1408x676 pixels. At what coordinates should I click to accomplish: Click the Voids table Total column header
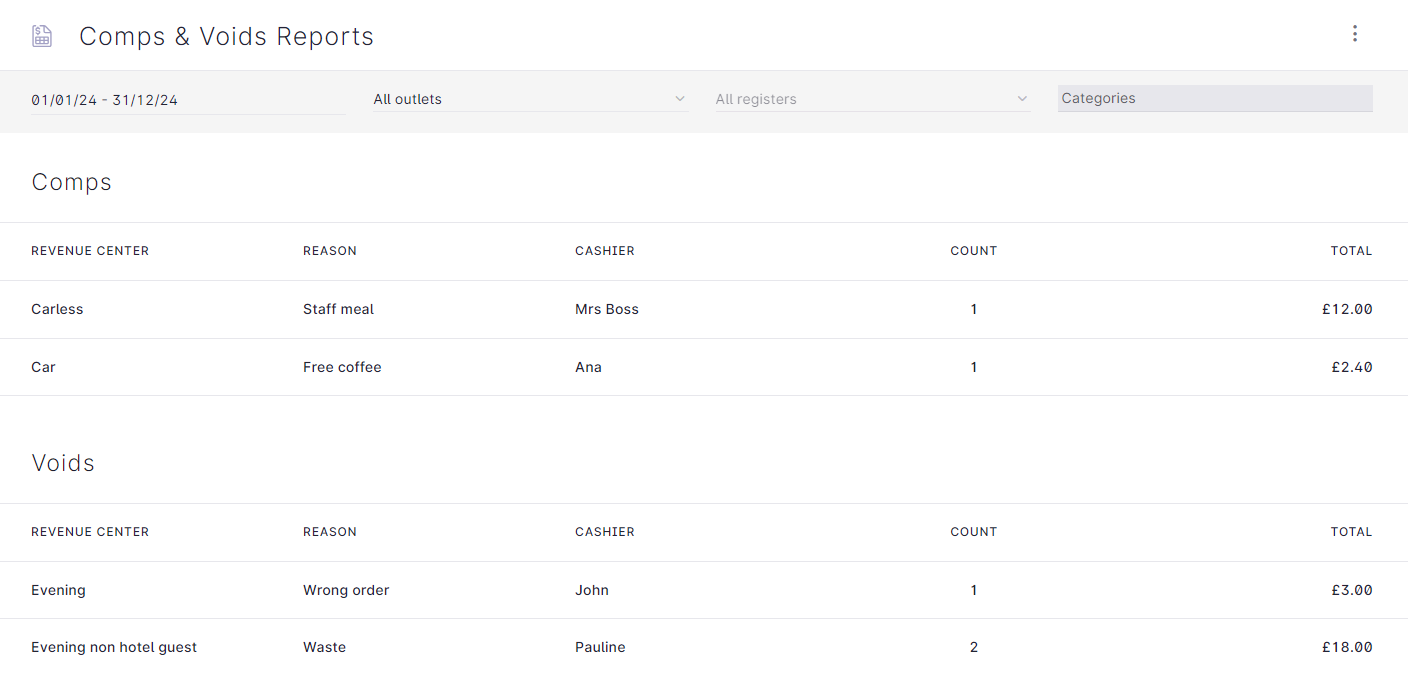[x=1351, y=532]
